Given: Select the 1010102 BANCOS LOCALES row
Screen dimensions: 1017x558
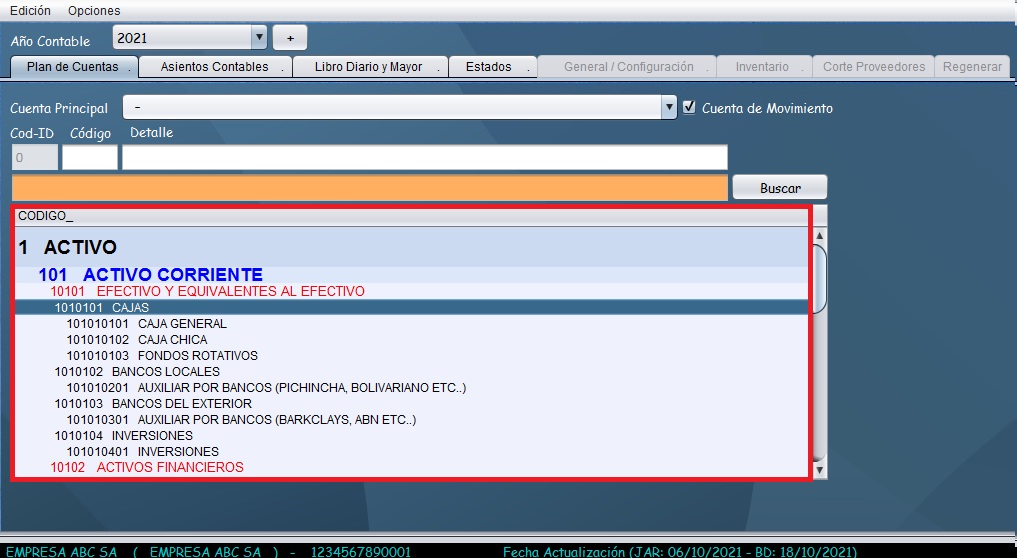Looking at the screenshot, I should pos(137,372).
